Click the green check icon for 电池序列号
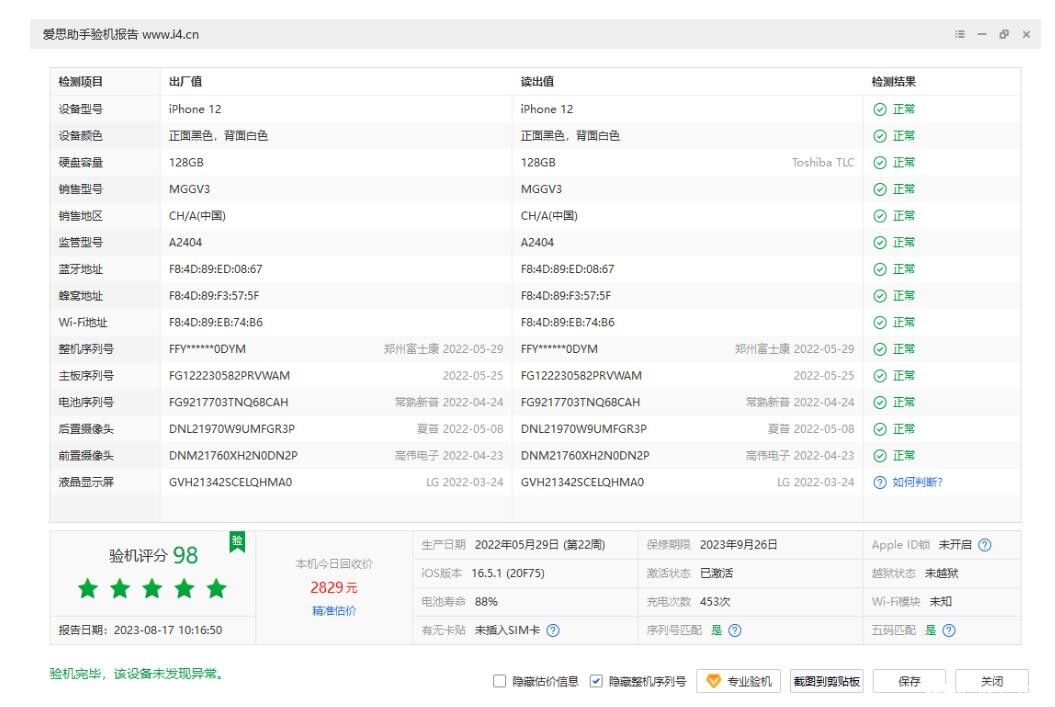1055x707 pixels. point(879,402)
